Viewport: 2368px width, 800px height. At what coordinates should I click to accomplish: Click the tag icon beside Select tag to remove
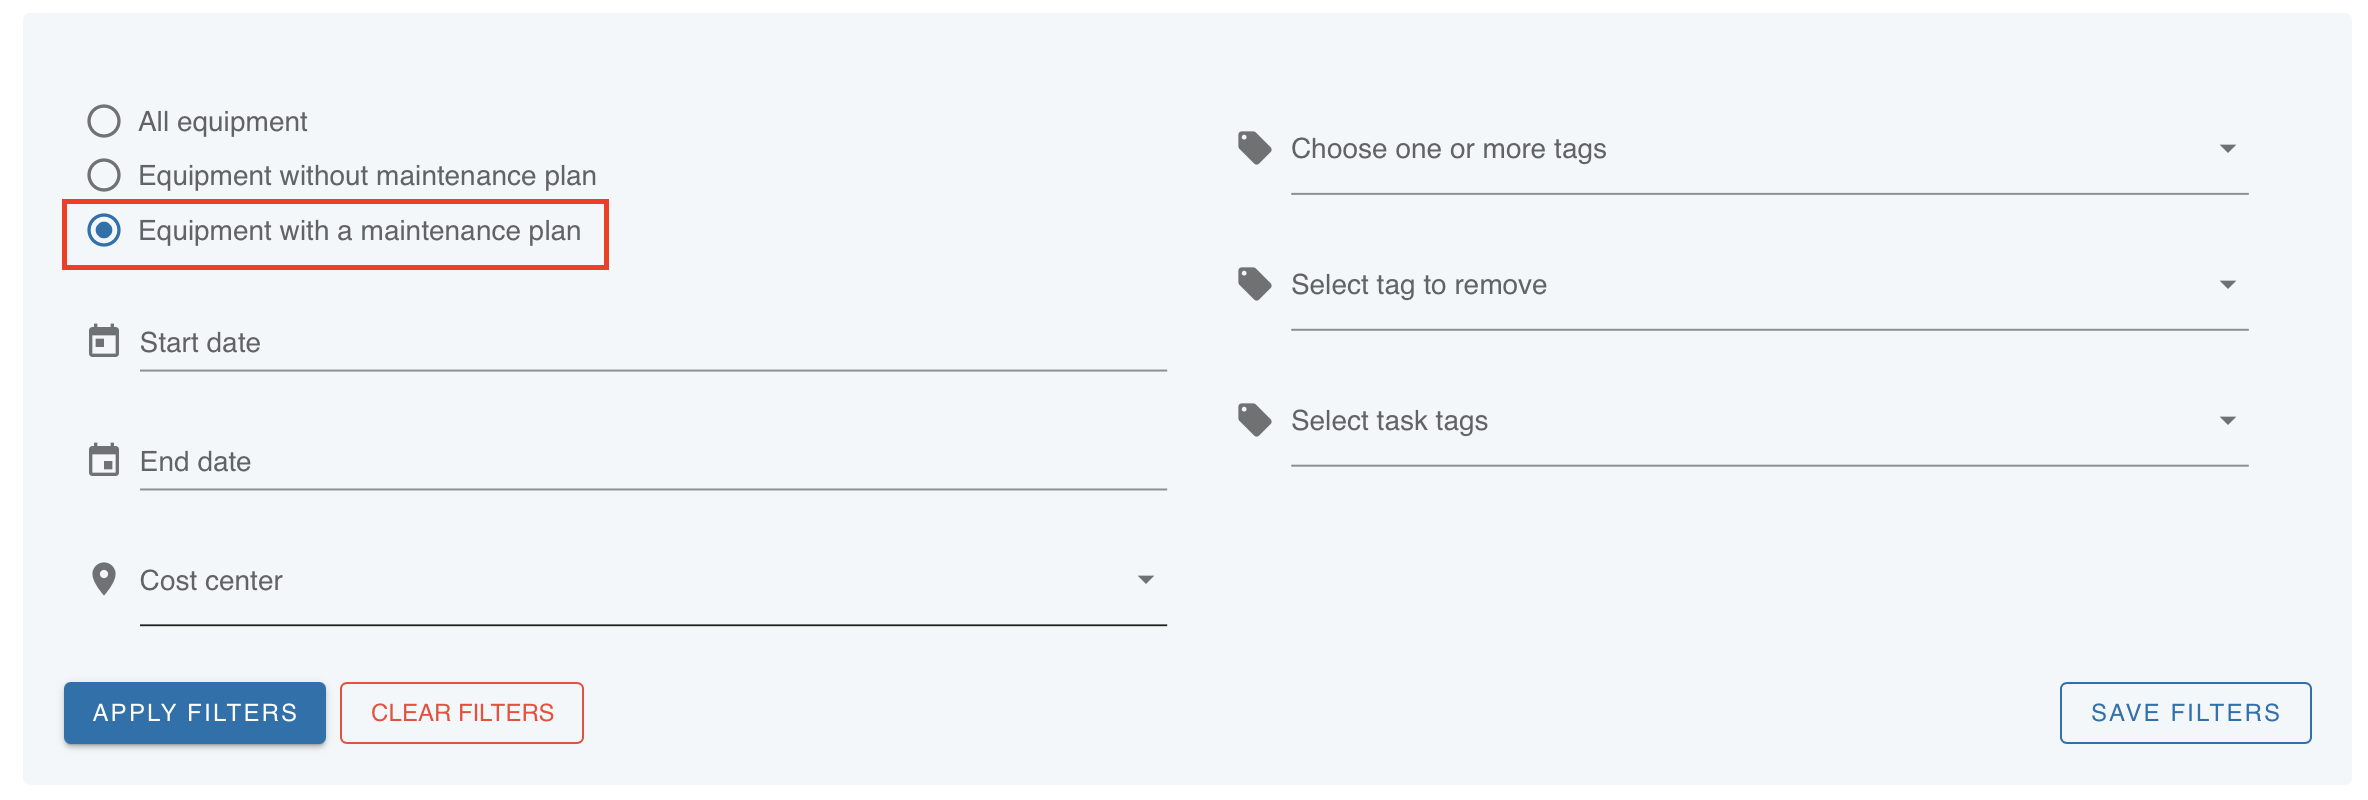coord(1254,284)
